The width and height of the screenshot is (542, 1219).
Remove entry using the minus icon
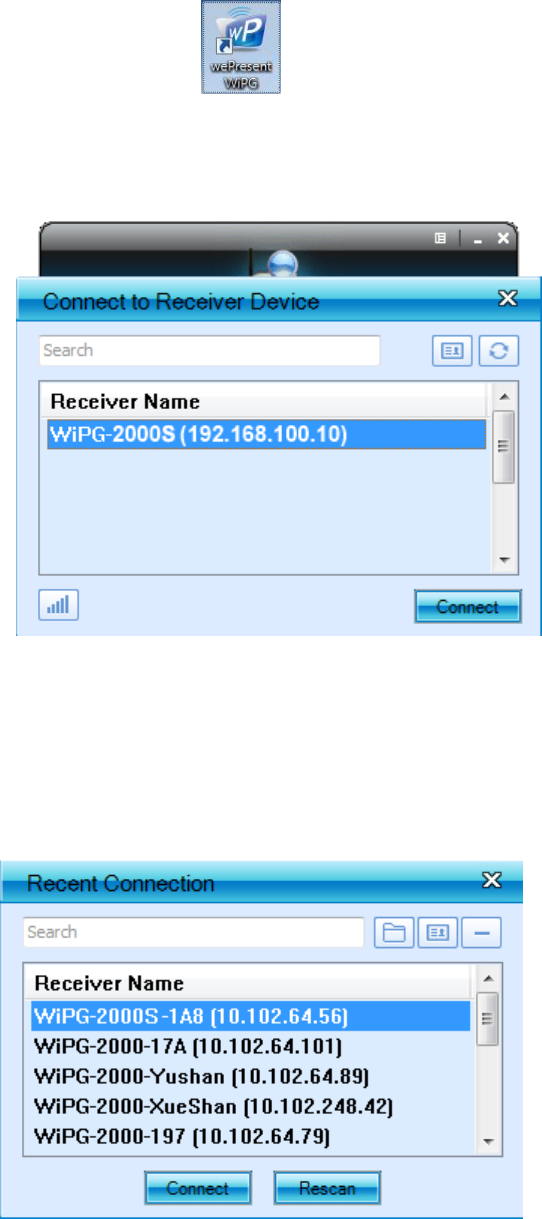point(481,933)
